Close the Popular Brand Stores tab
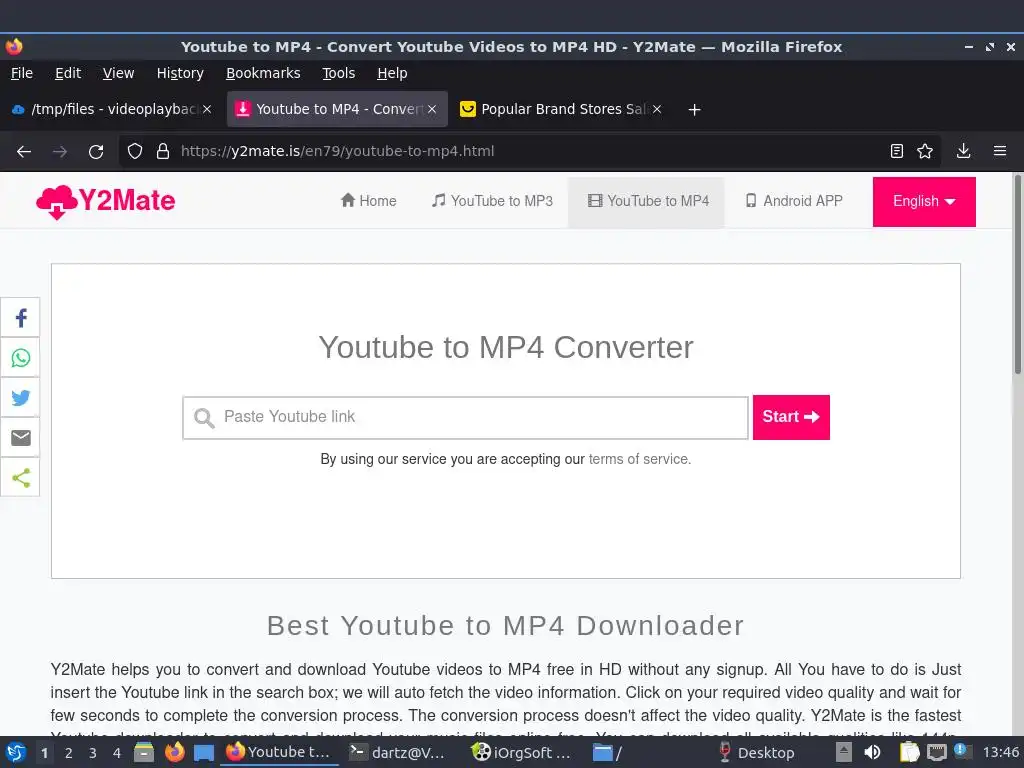This screenshot has width=1024, height=768. pyautogui.click(x=657, y=109)
